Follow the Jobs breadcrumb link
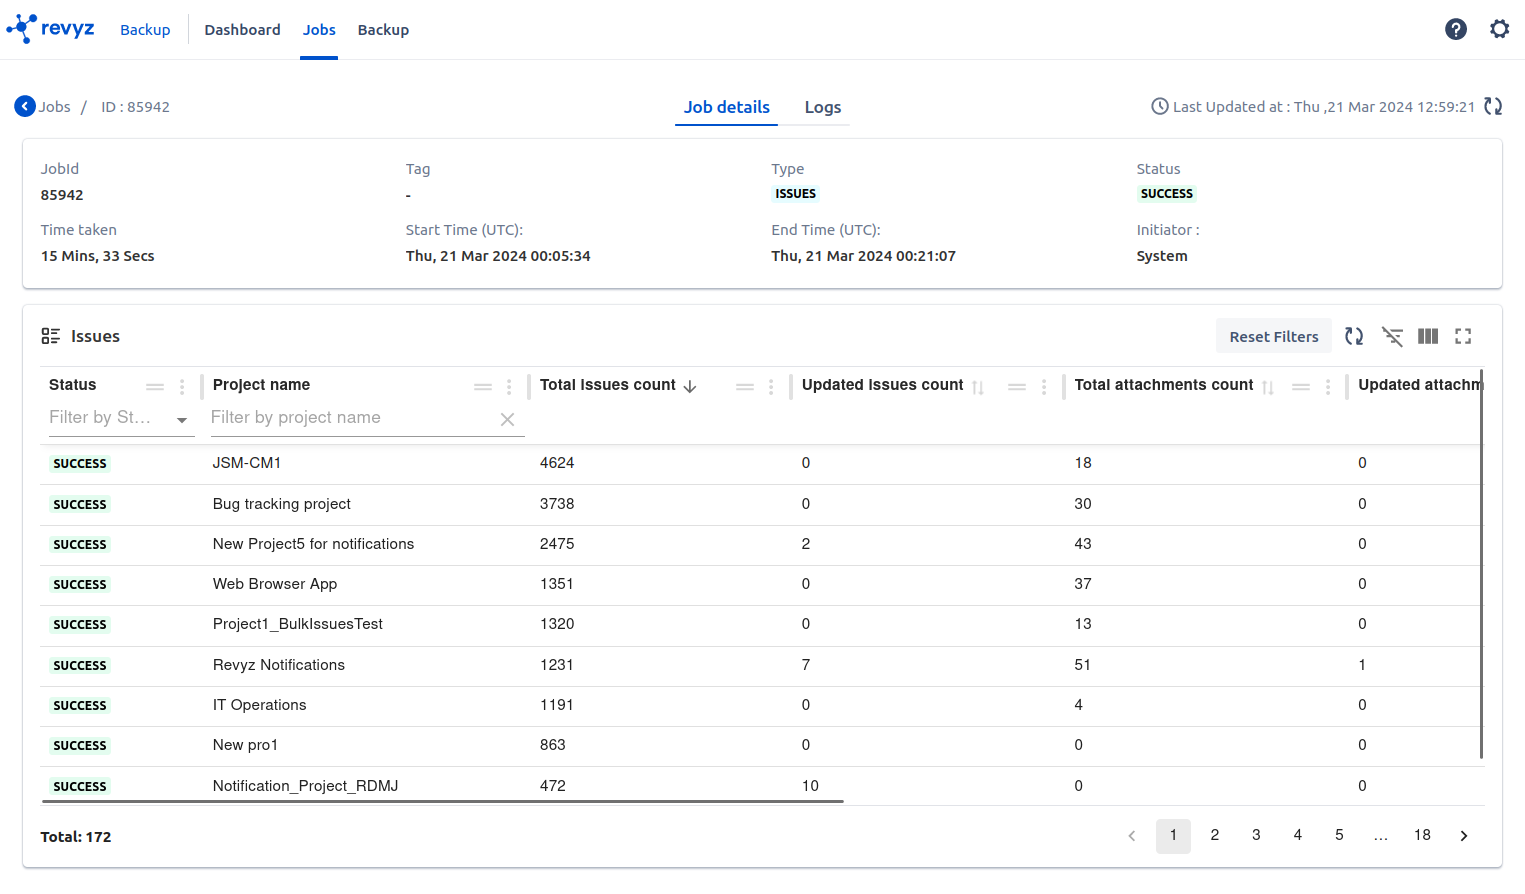 tap(54, 107)
